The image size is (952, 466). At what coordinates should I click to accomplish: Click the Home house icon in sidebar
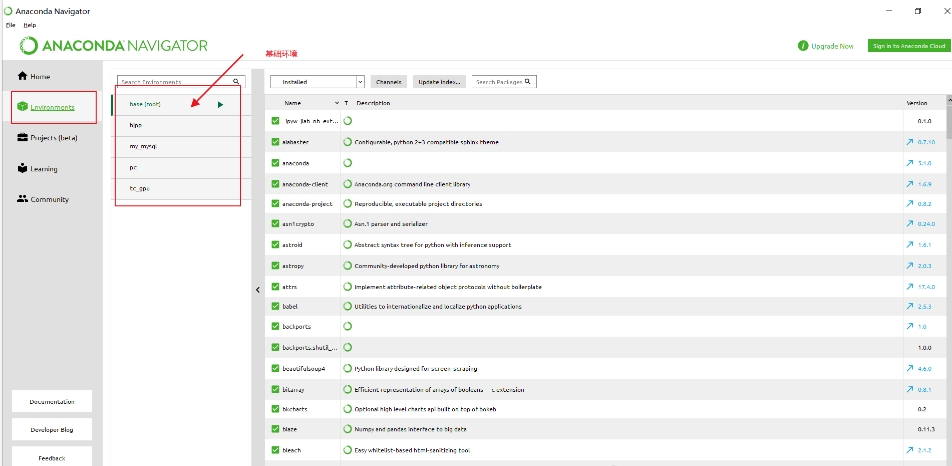click(x=22, y=76)
